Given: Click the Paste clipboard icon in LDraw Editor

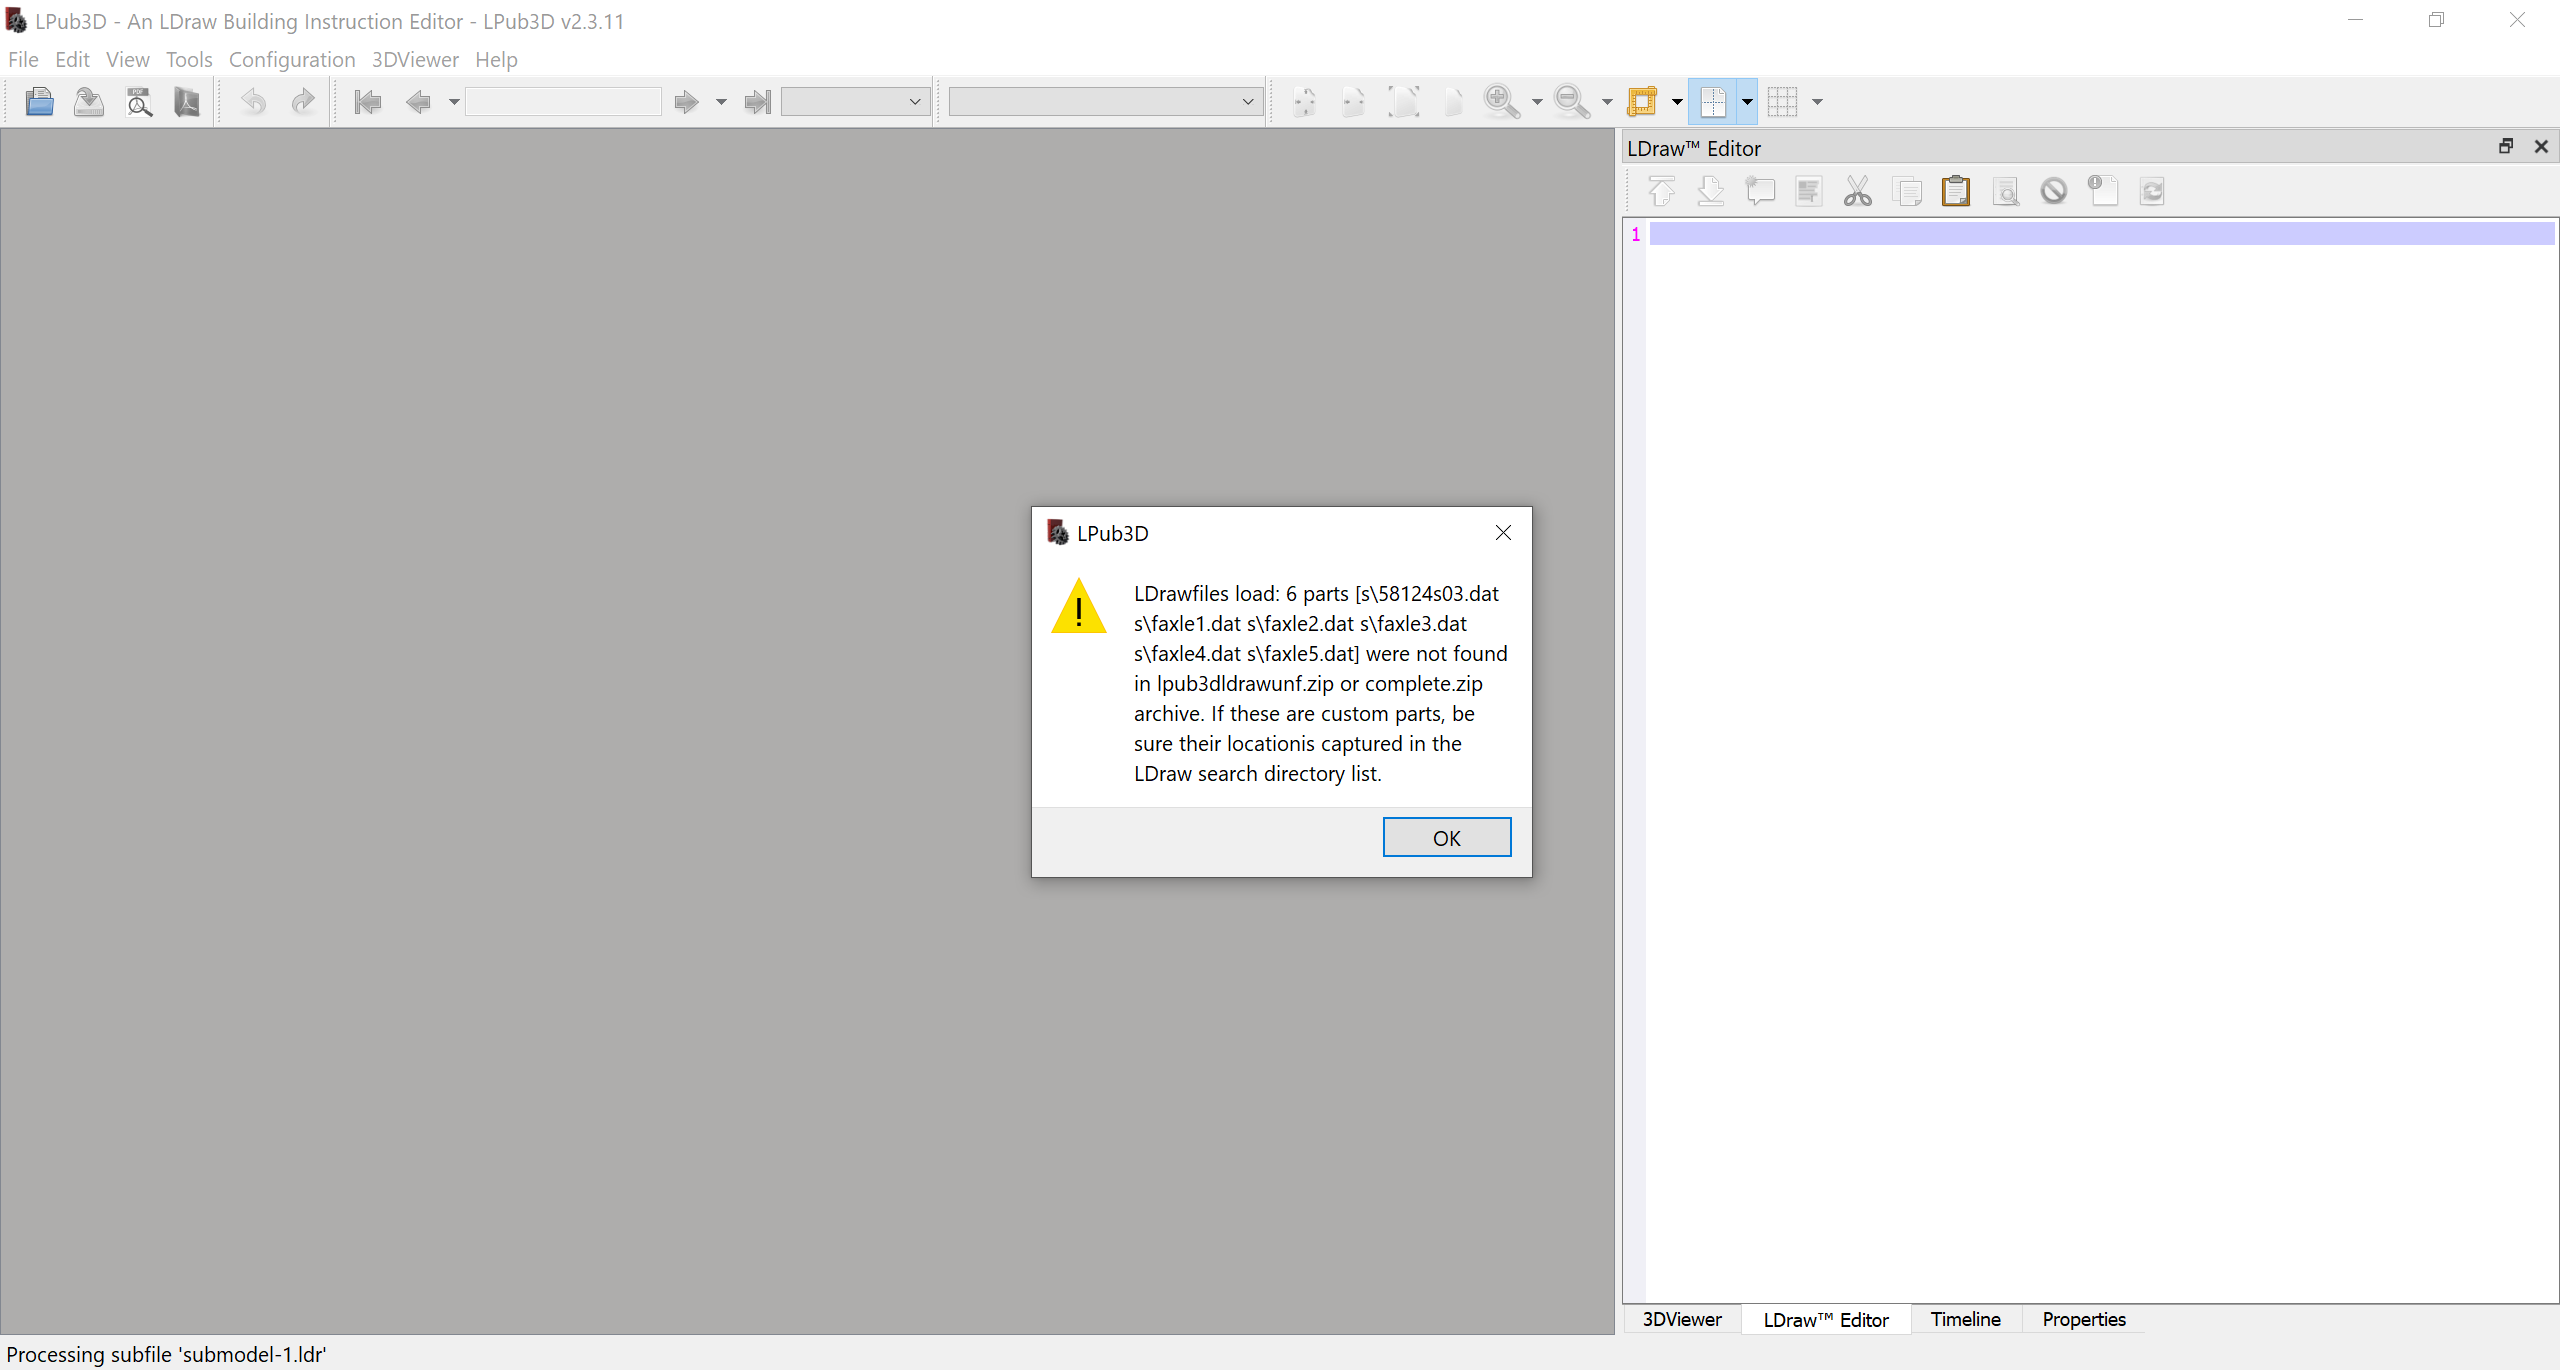Looking at the screenshot, I should pyautogui.click(x=1955, y=191).
